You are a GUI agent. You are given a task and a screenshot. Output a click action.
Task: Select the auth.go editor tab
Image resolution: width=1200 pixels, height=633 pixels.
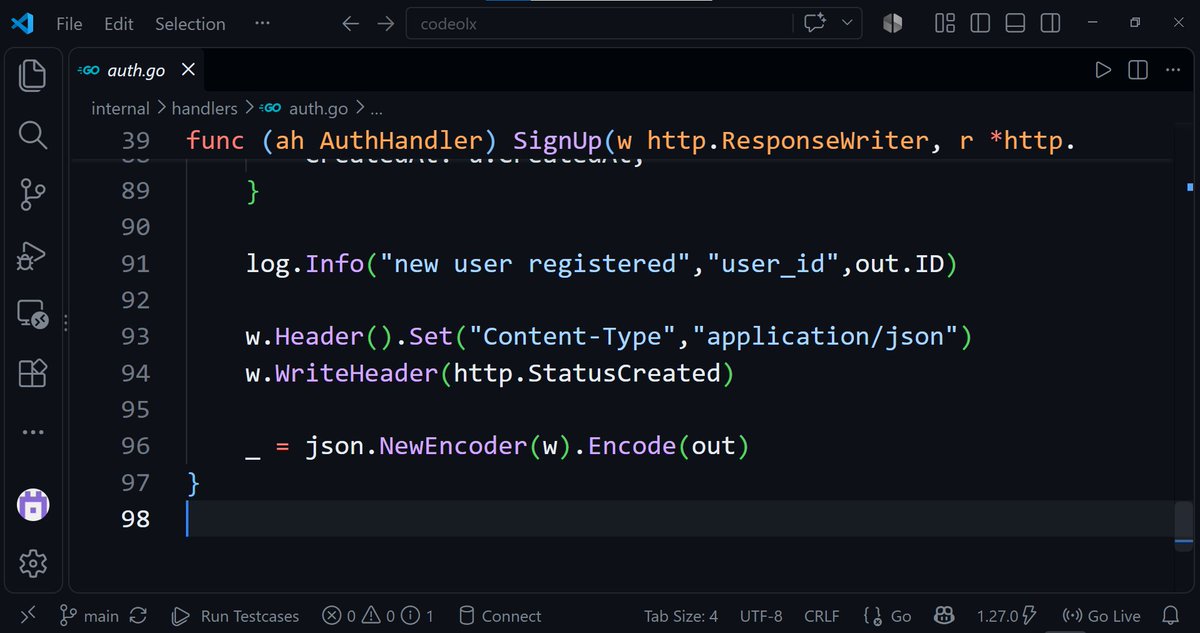tap(137, 71)
